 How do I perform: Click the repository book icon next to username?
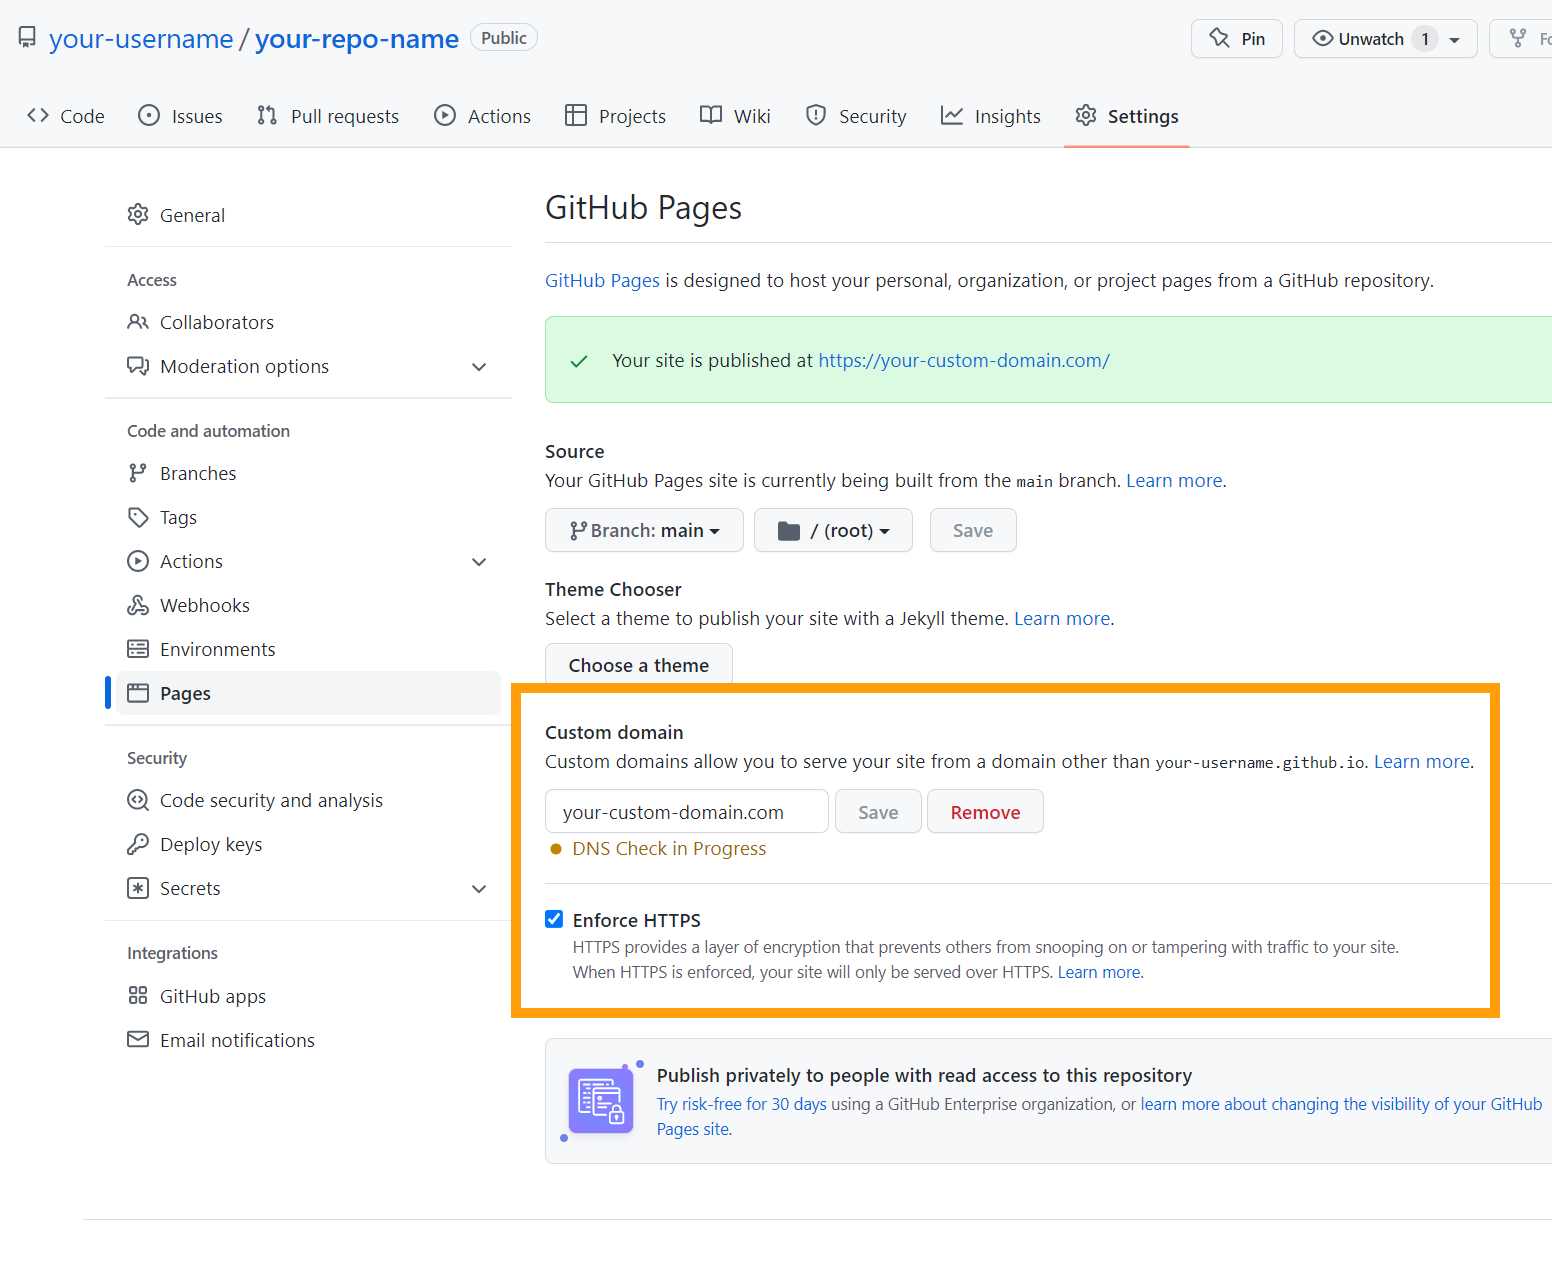pos(26,36)
